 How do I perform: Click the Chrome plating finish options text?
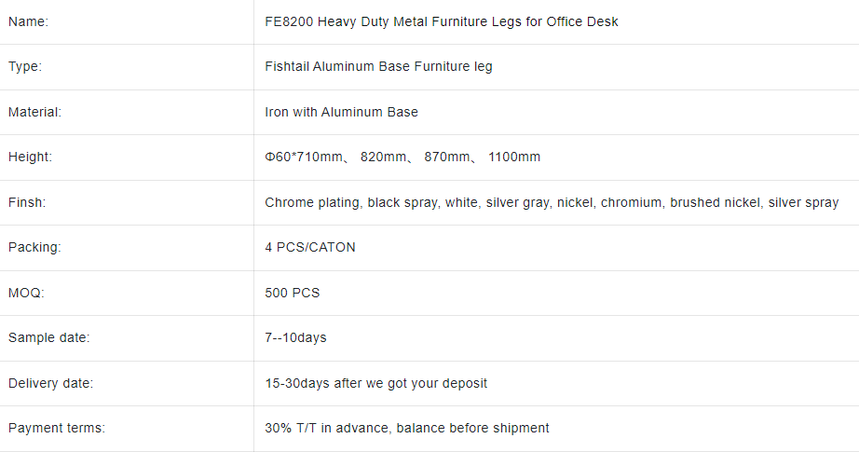click(552, 203)
